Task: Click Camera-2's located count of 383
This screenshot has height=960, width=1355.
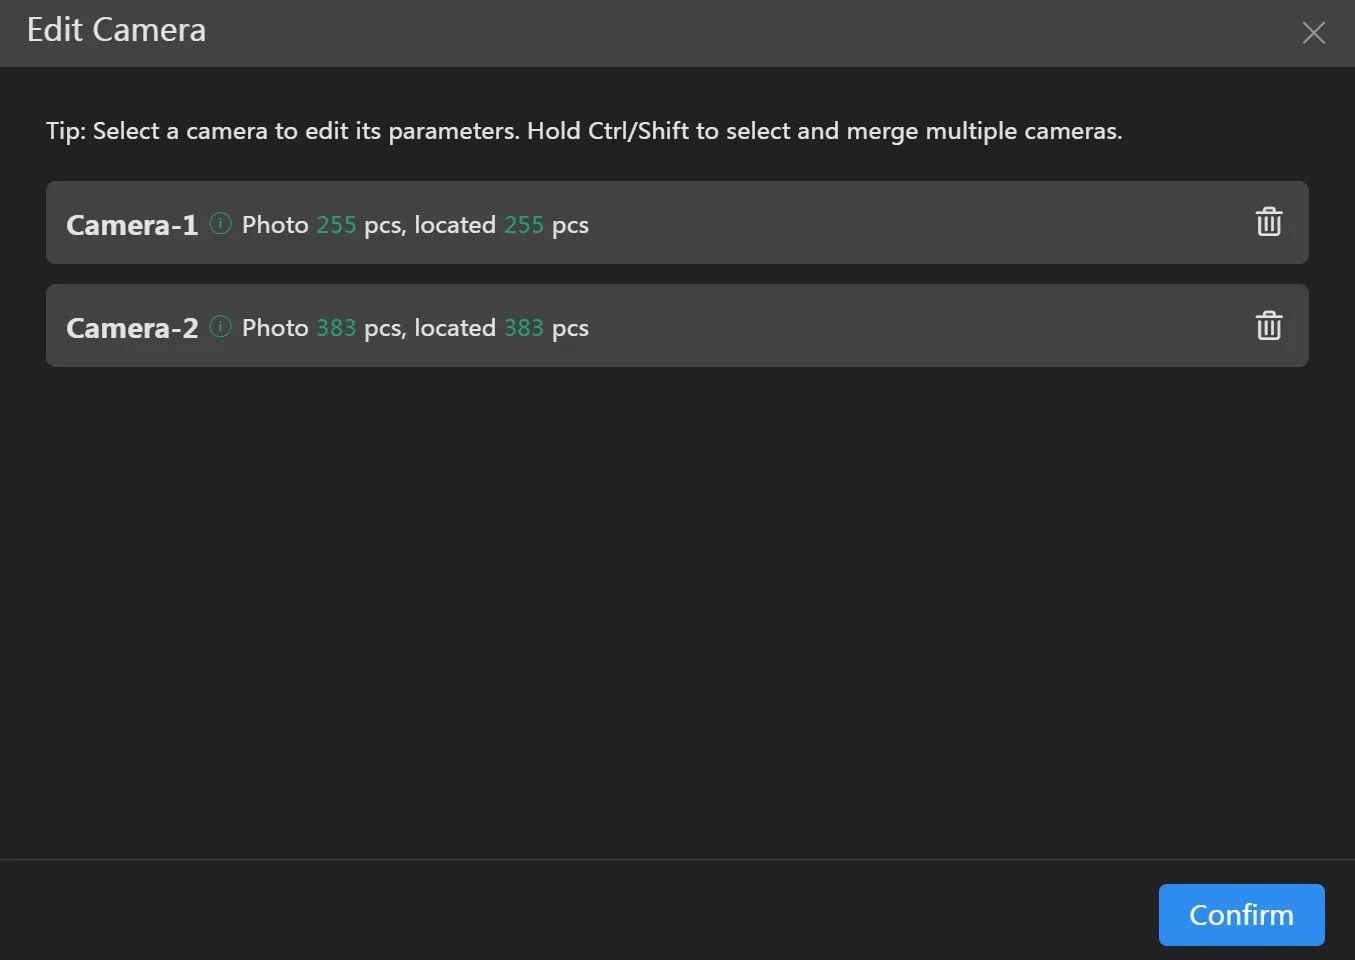Action: 523,328
